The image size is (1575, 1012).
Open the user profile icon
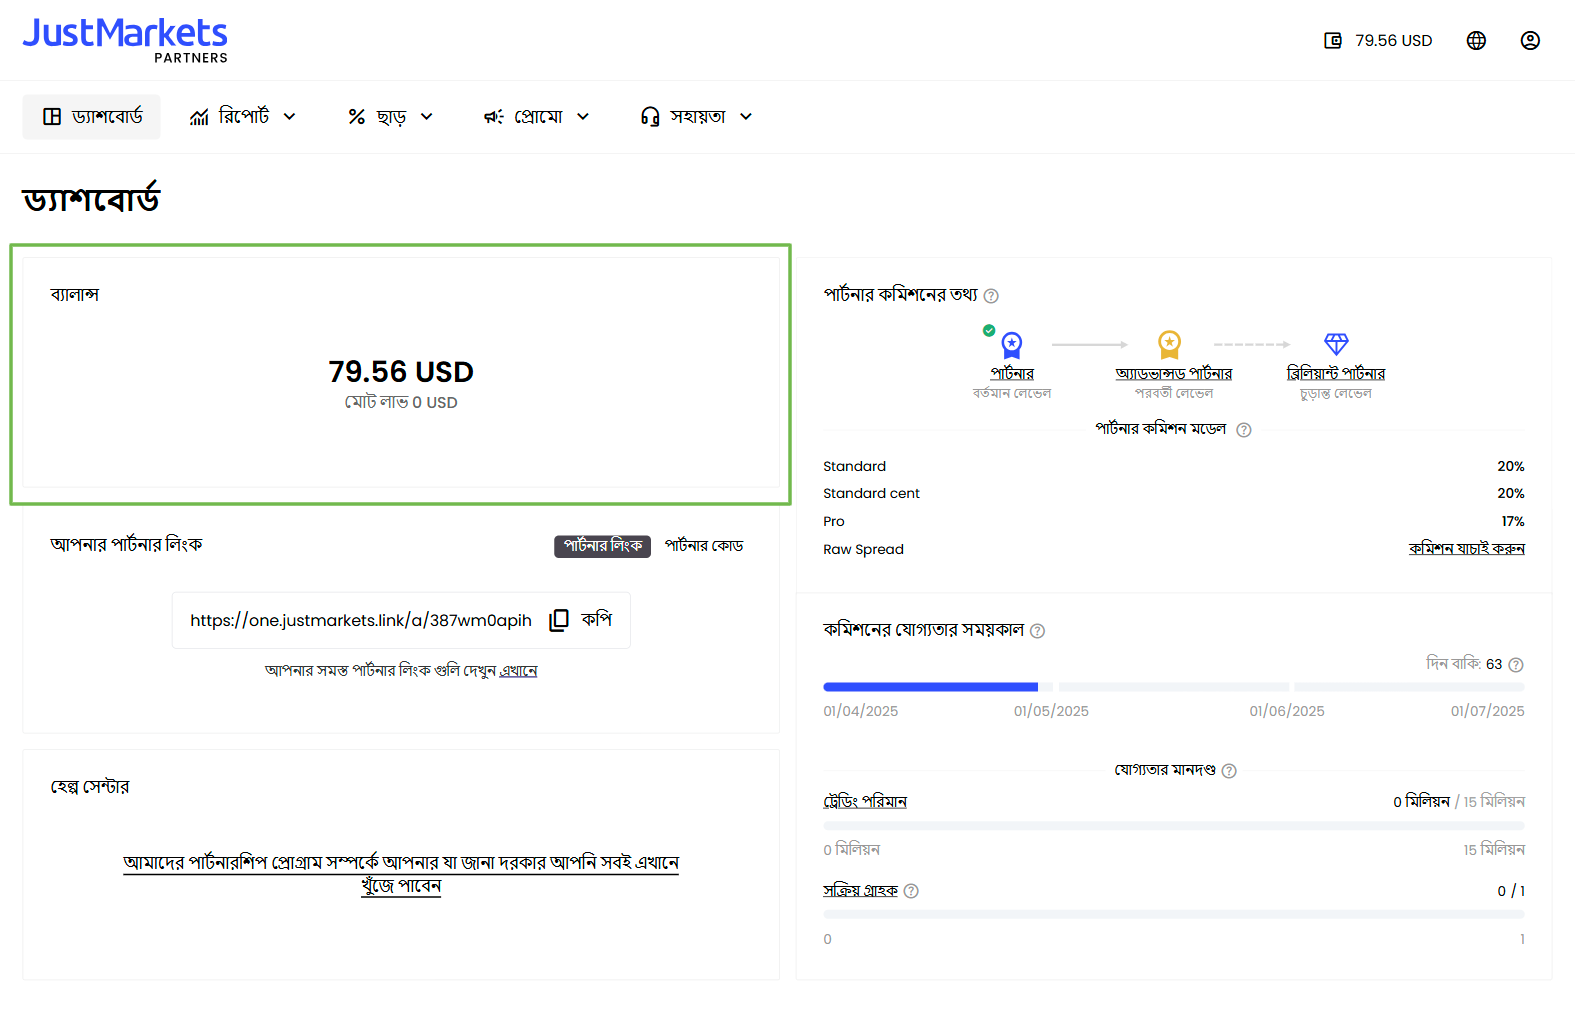click(1530, 41)
